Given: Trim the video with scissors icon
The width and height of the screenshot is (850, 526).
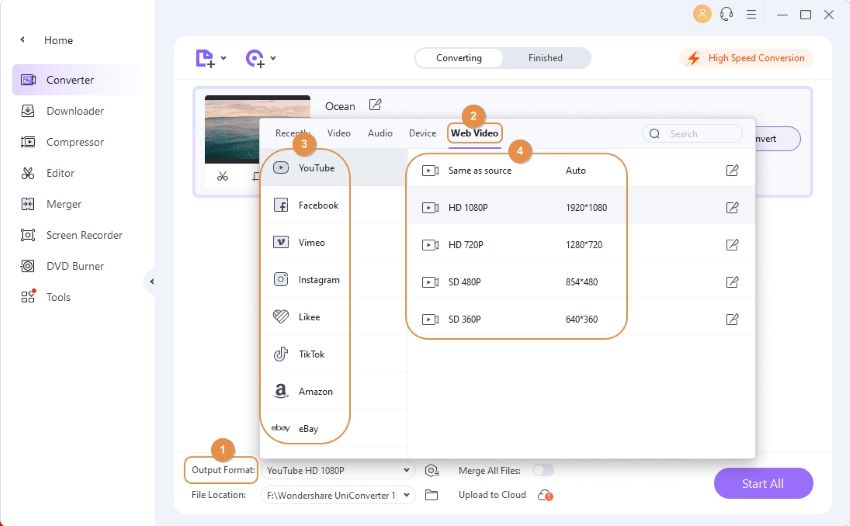Looking at the screenshot, I should [x=222, y=176].
